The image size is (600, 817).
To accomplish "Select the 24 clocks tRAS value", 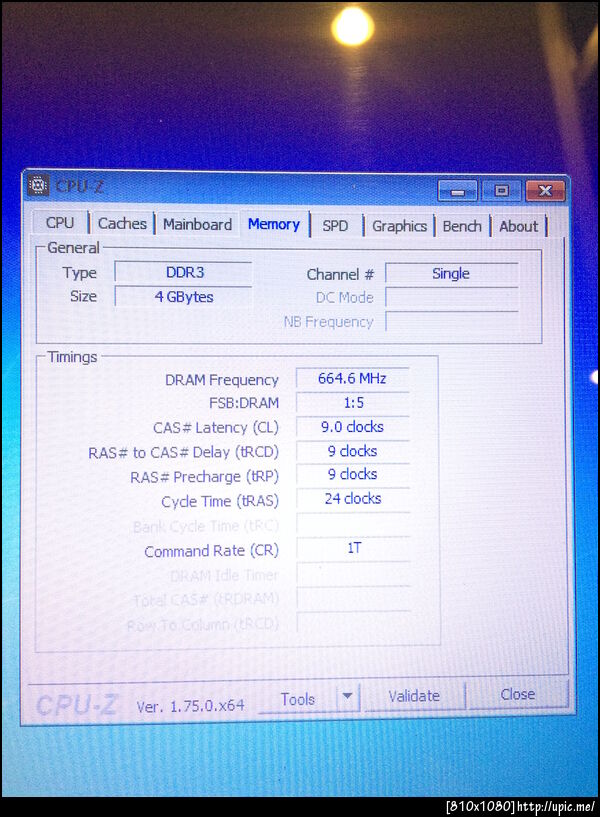I will pos(353,499).
